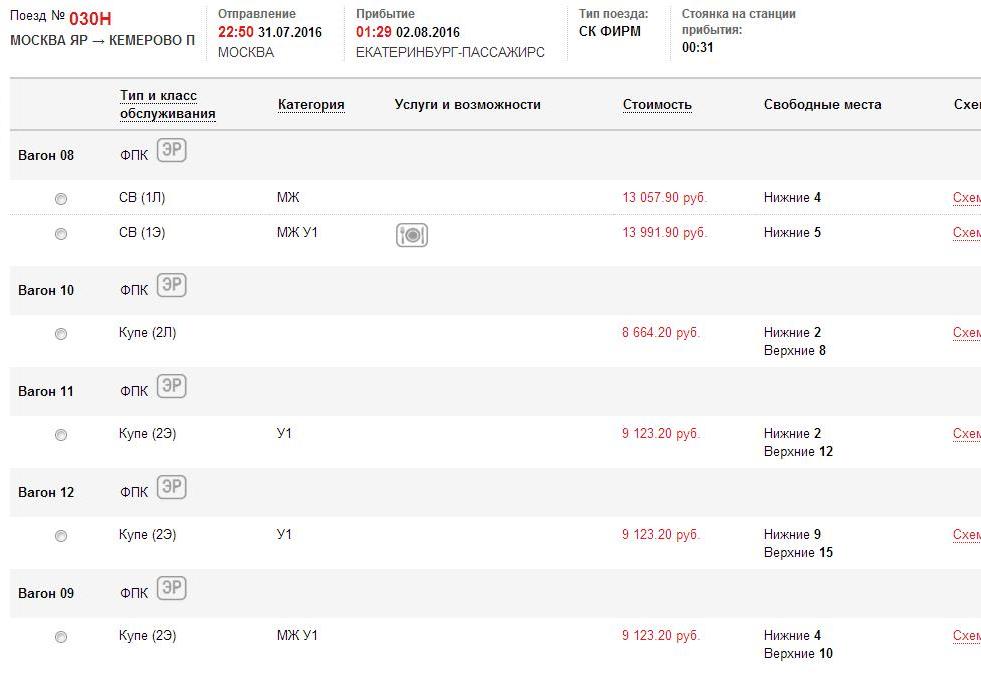Open the seat scheme link for Купе (2Л)

[966, 333]
